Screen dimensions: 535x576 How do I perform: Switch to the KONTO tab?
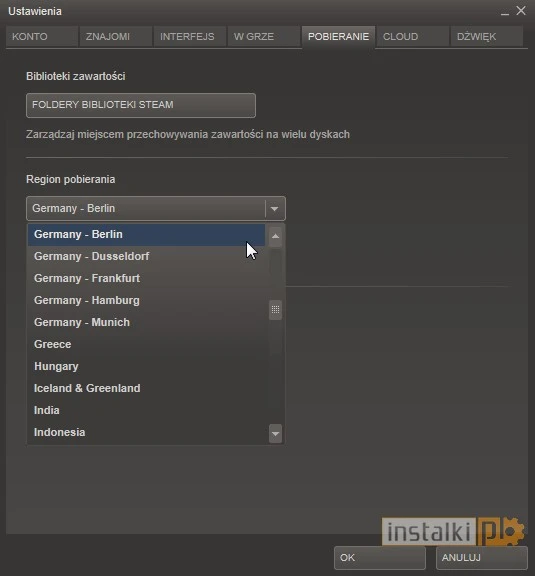[42, 36]
